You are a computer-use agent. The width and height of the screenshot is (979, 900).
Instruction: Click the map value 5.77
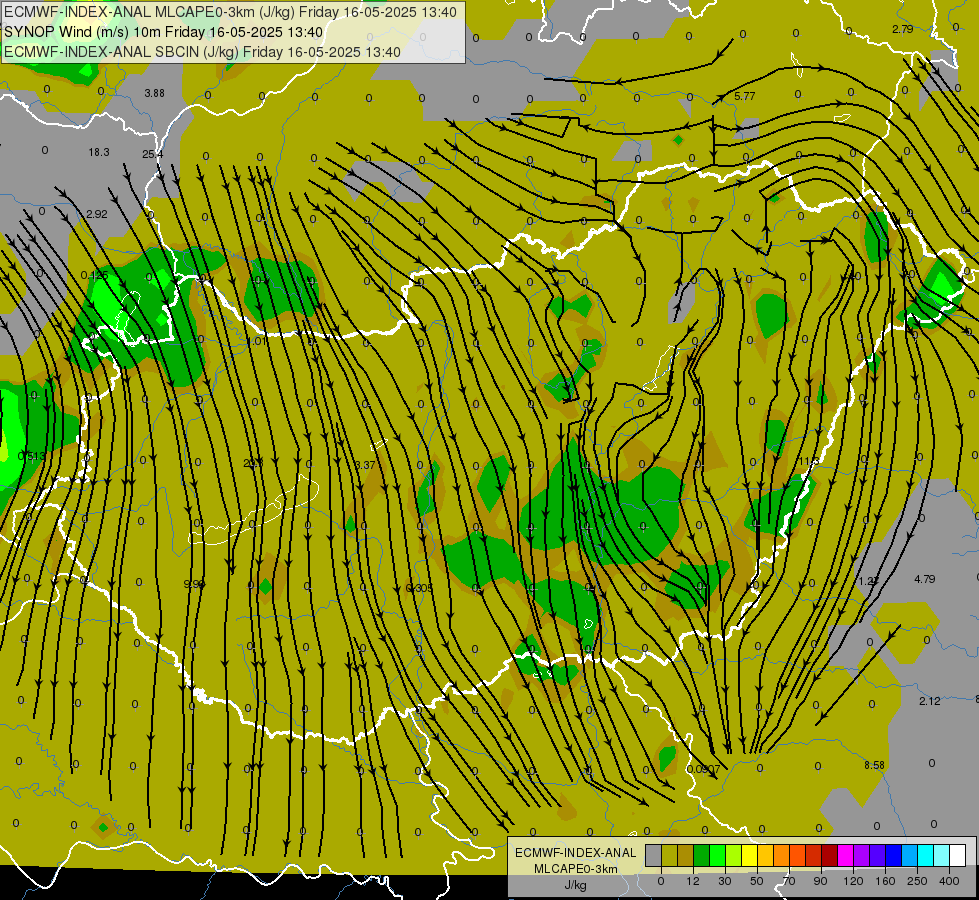coord(745,96)
